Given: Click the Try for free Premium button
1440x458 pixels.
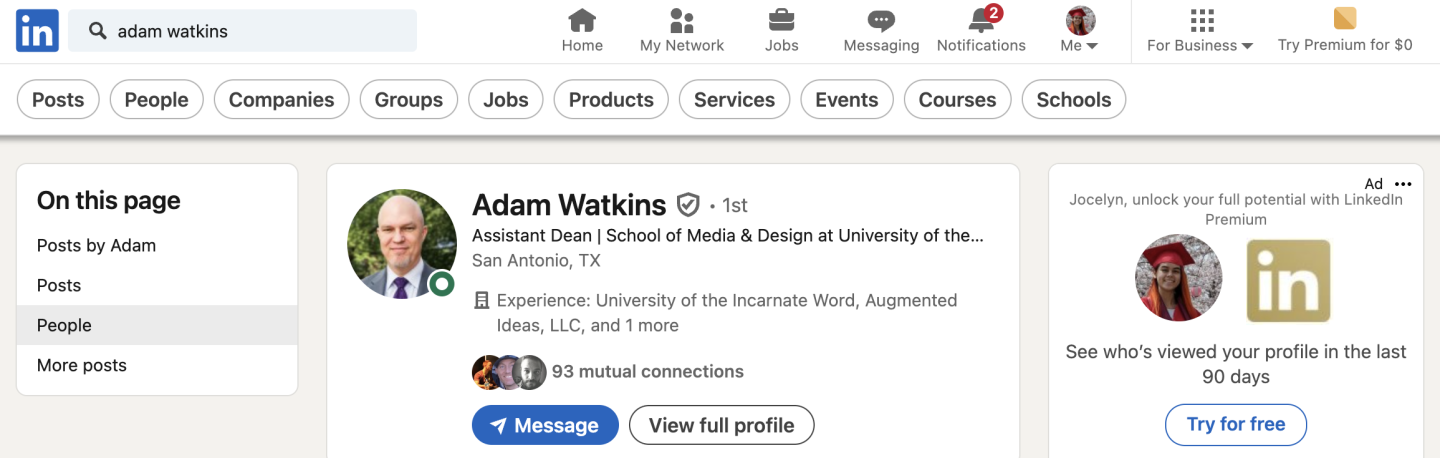Looking at the screenshot, I should click(x=1236, y=424).
